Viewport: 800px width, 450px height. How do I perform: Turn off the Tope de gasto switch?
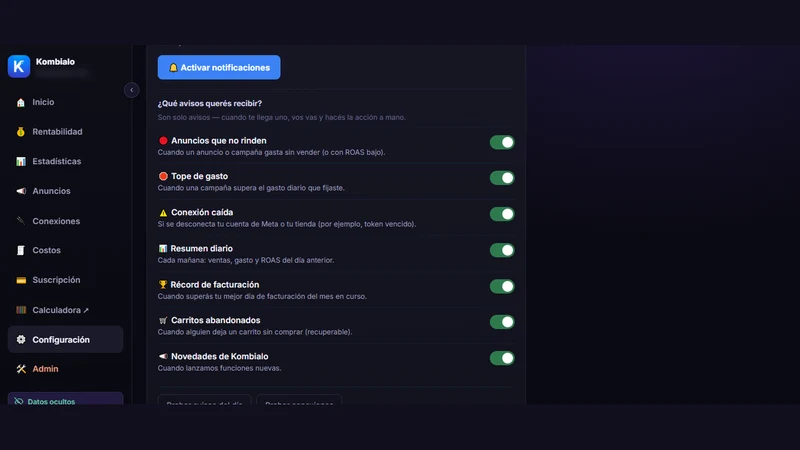(502, 178)
